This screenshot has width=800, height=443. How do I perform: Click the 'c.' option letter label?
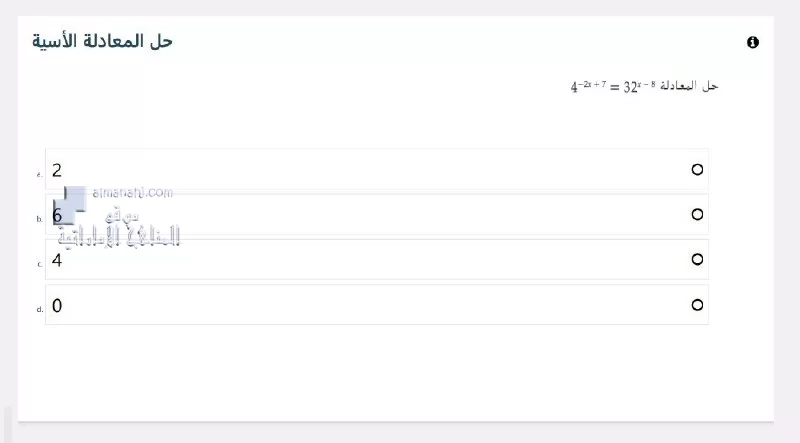coord(39,264)
